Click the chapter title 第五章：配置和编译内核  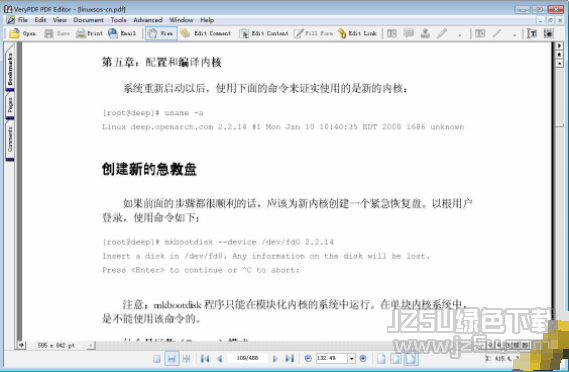point(161,62)
